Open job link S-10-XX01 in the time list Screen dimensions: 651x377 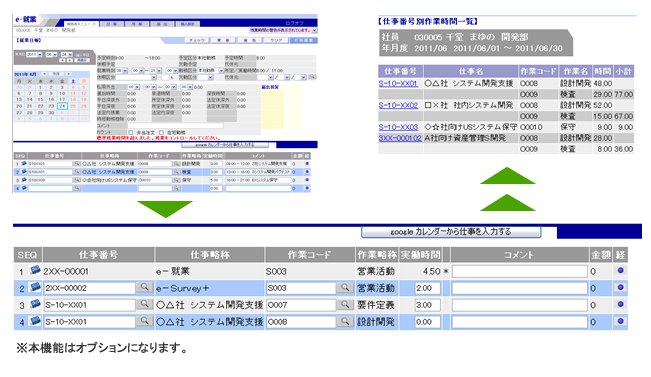398,83
